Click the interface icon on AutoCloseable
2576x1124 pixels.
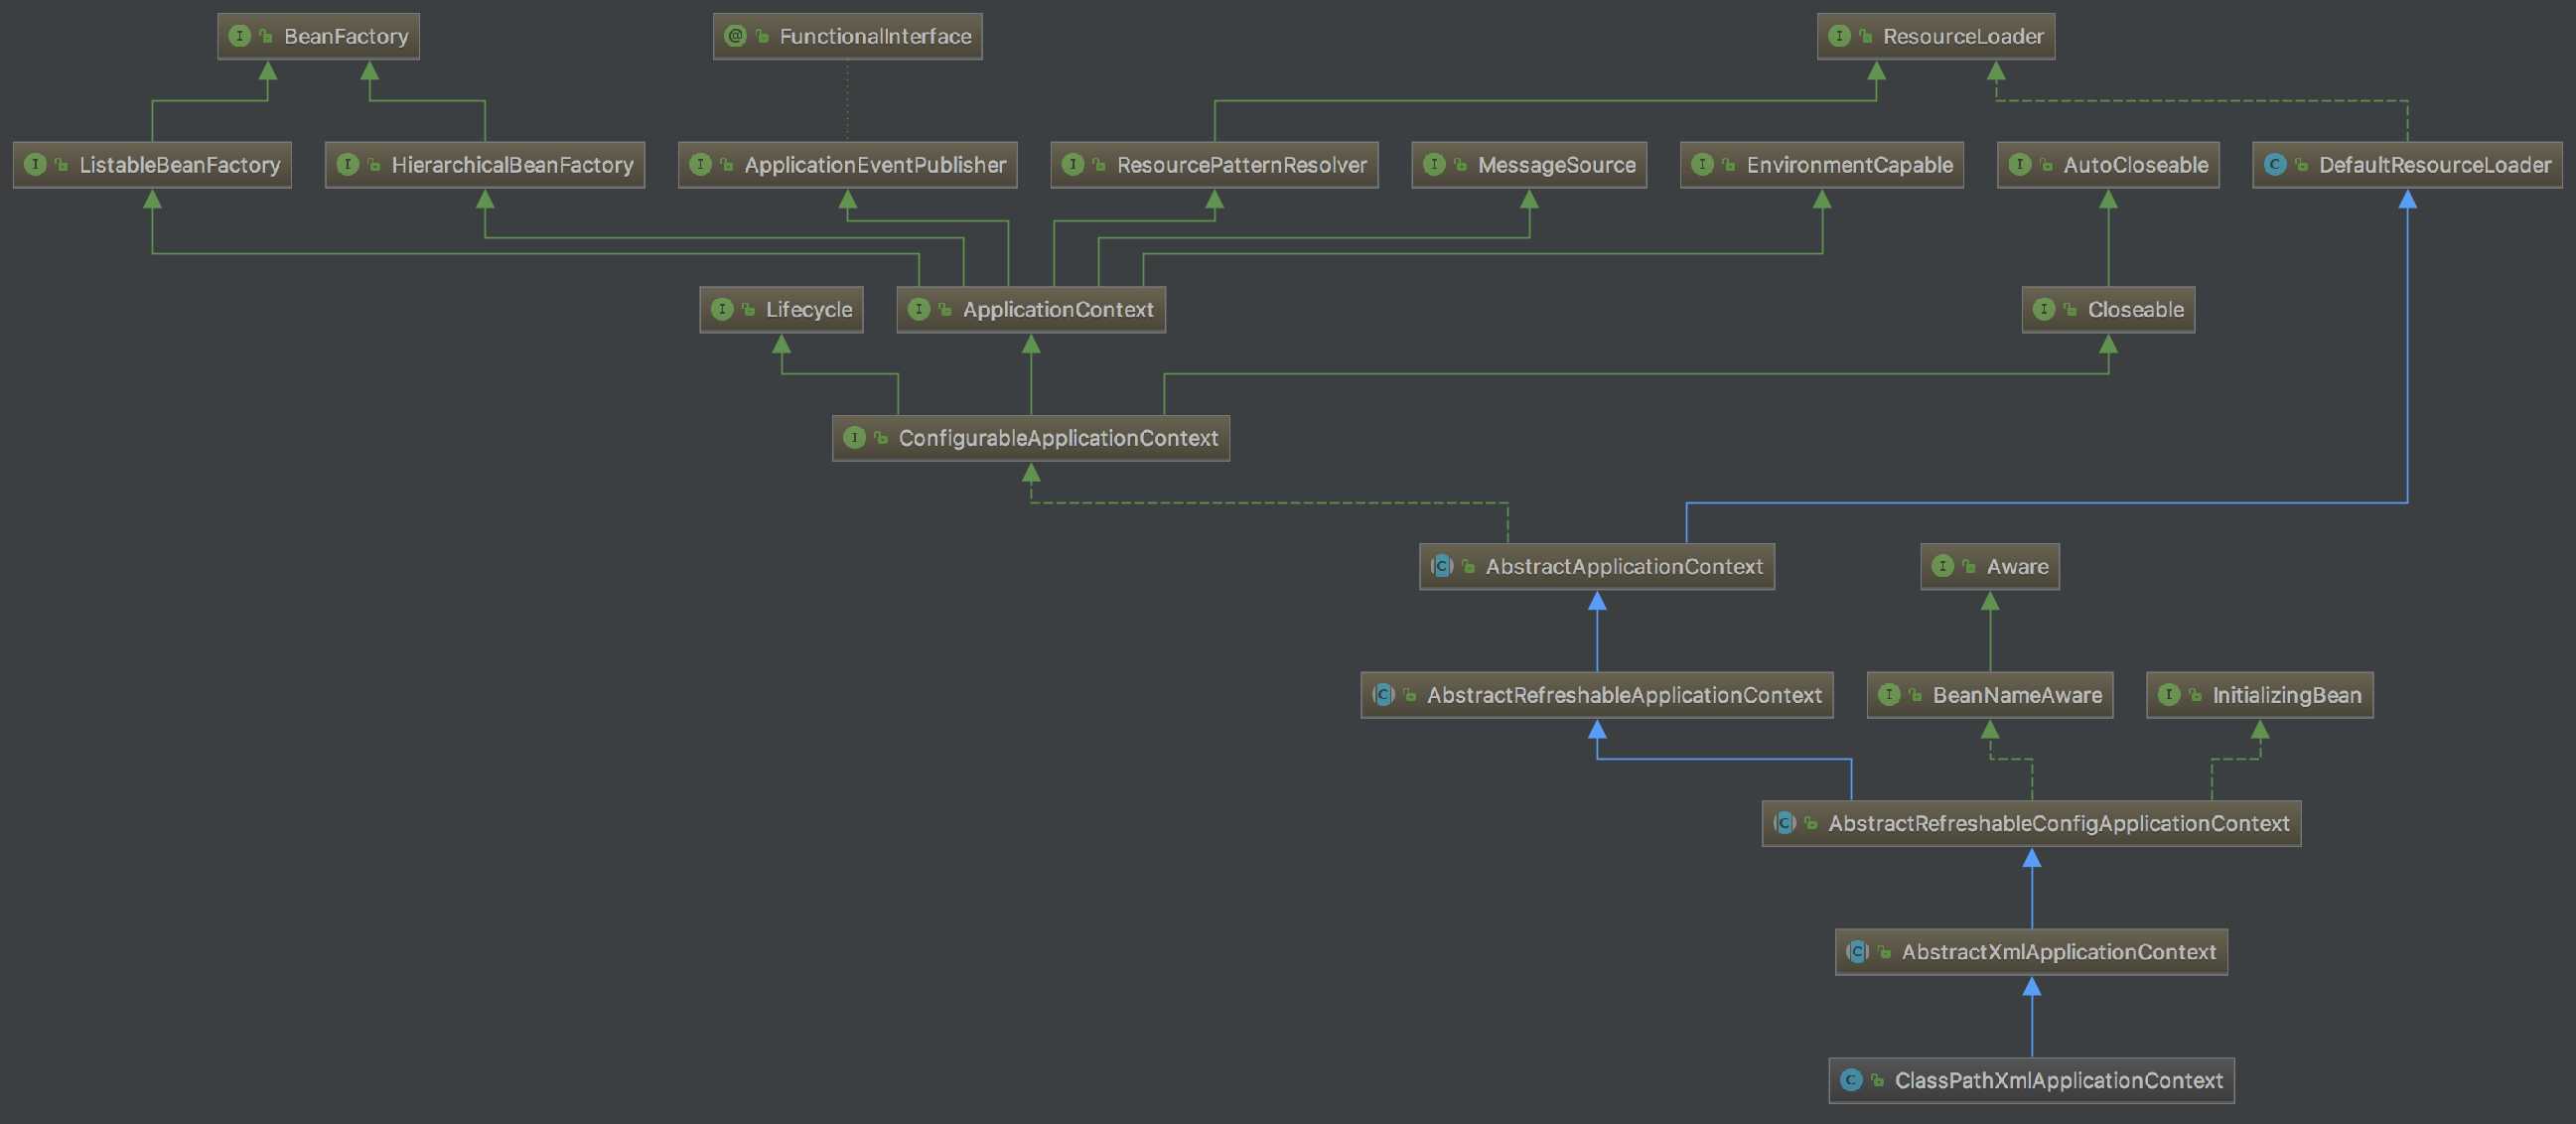[x=2019, y=164]
